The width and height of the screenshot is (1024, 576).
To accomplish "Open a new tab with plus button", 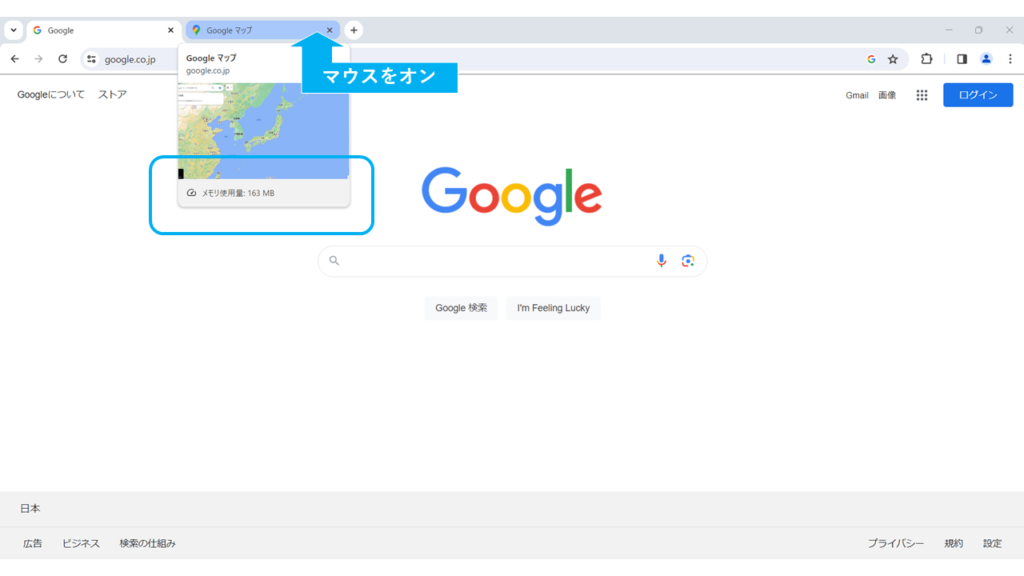I will pos(353,30).
